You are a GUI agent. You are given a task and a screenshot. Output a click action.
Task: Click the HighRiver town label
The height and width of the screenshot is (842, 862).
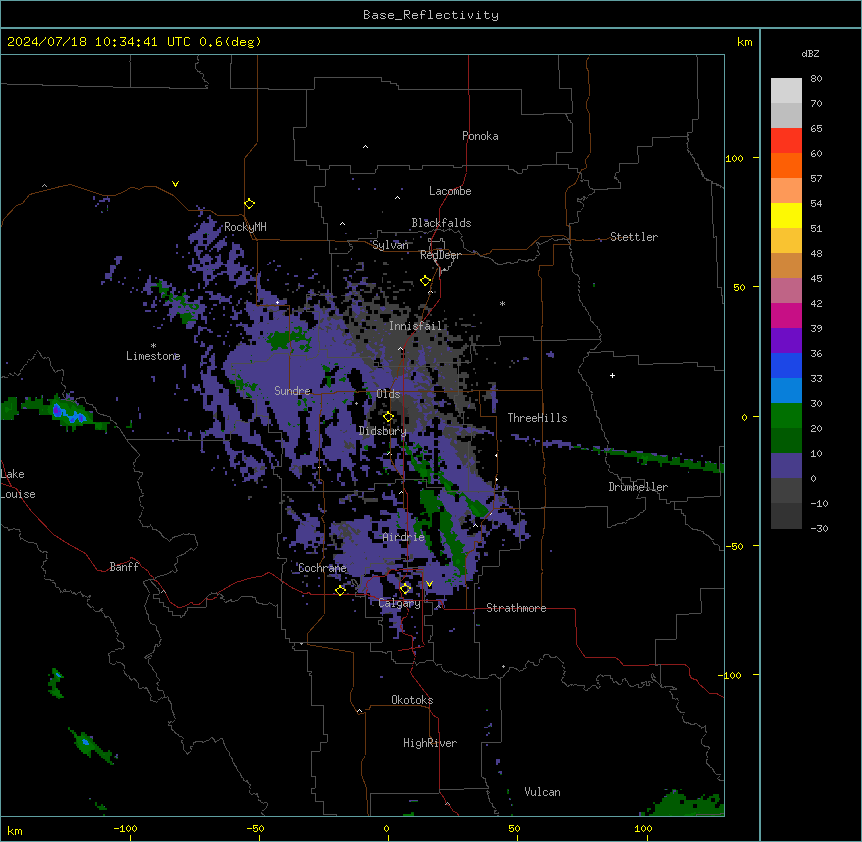[x=430, y=743]
